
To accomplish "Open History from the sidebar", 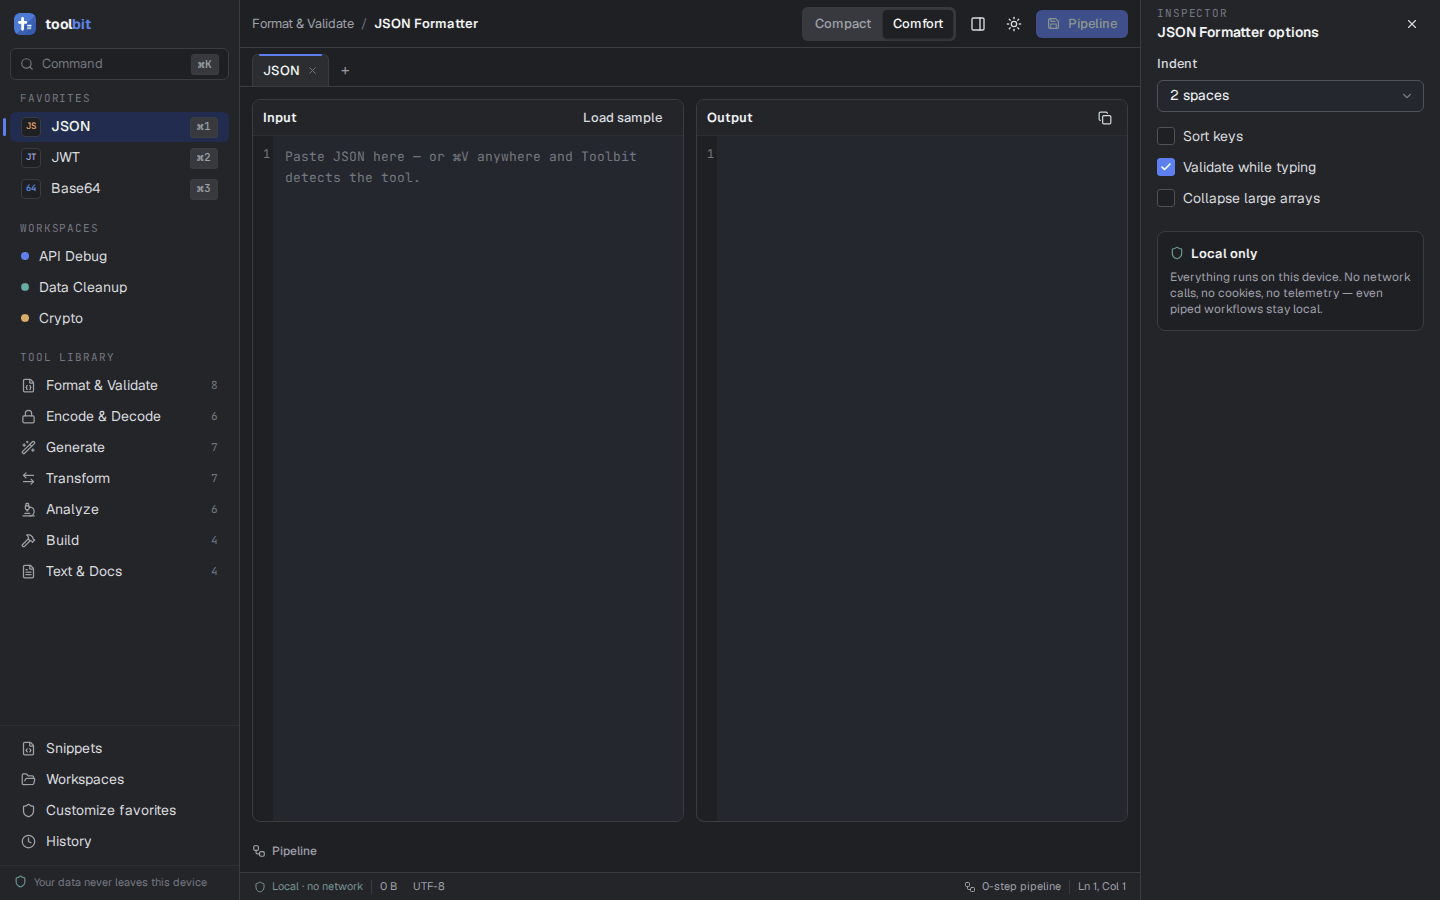I will coord(120,841).
